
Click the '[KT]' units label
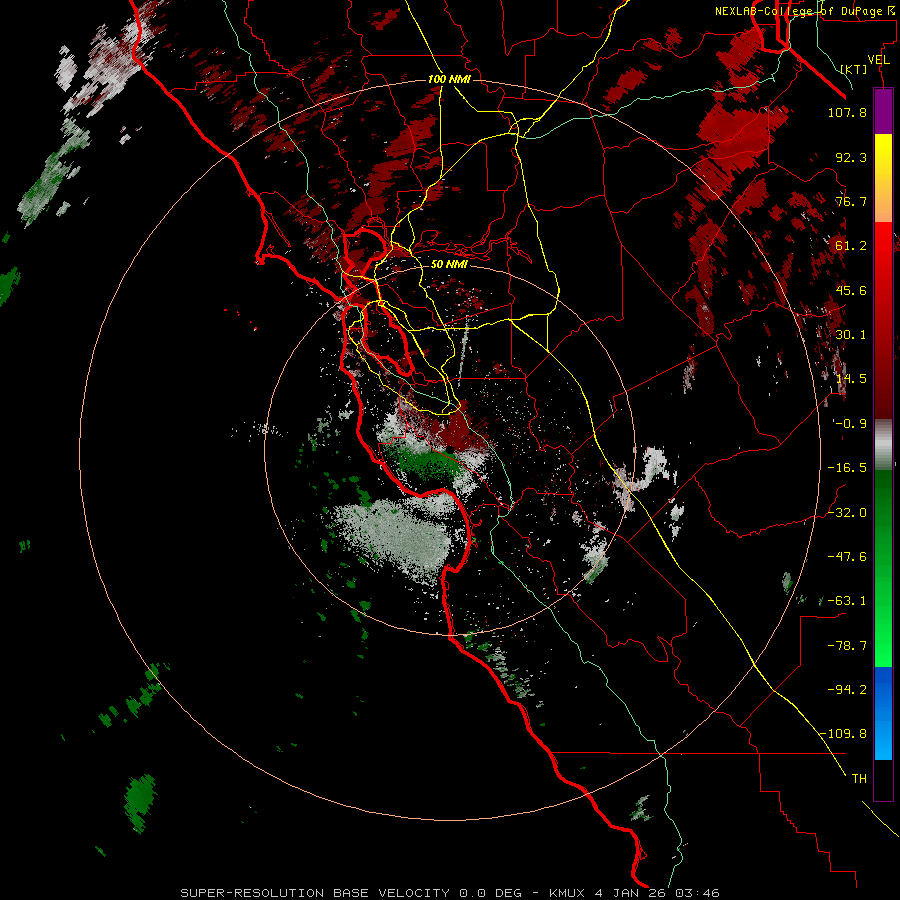click(854, 69)
